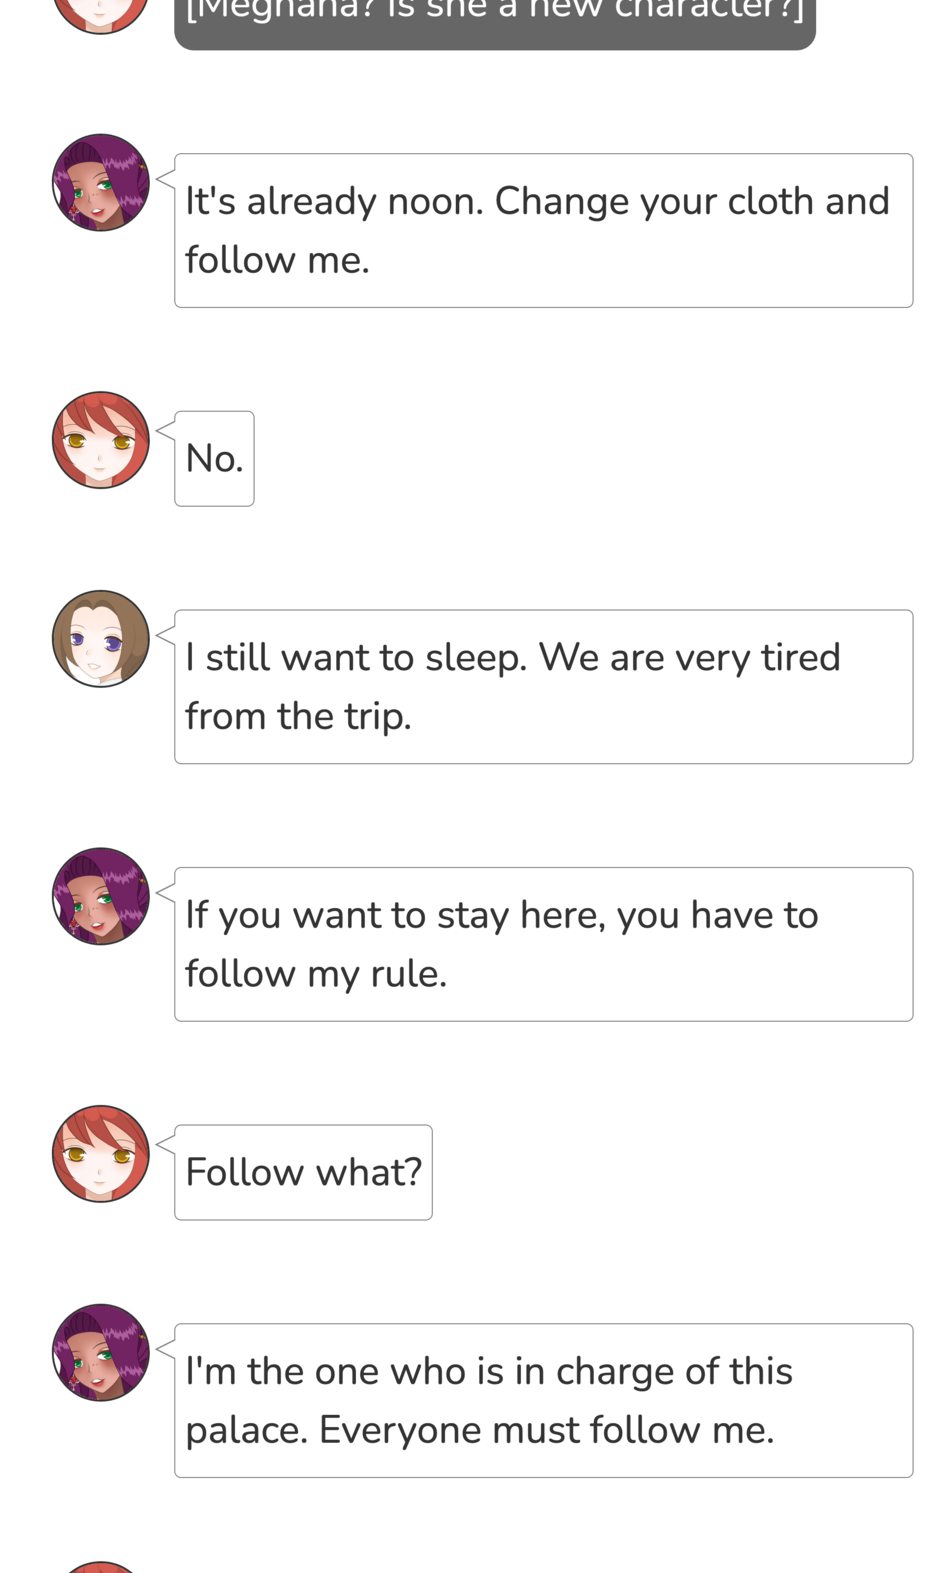Tap avatar beside "If you want to stay here"
This screenshot has height=1573, width=940.
pos(100,897)
